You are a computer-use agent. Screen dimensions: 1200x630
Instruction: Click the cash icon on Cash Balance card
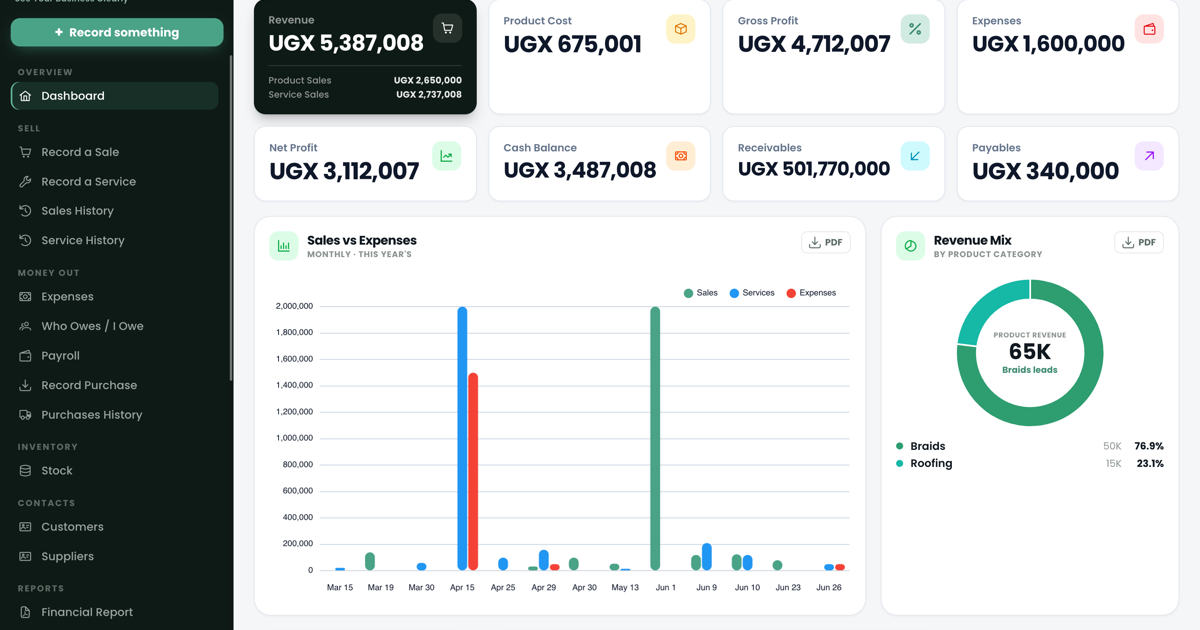coord(681,156)
